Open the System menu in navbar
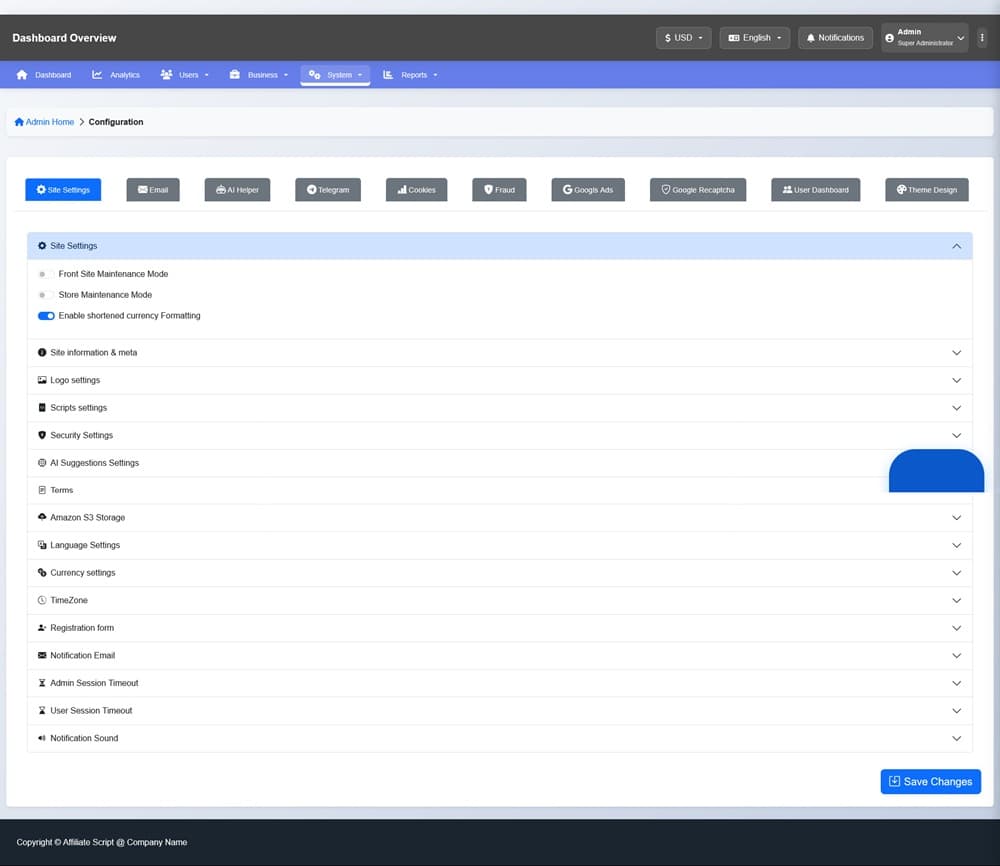Viewport: 1000px width, 866px height. 335,75
